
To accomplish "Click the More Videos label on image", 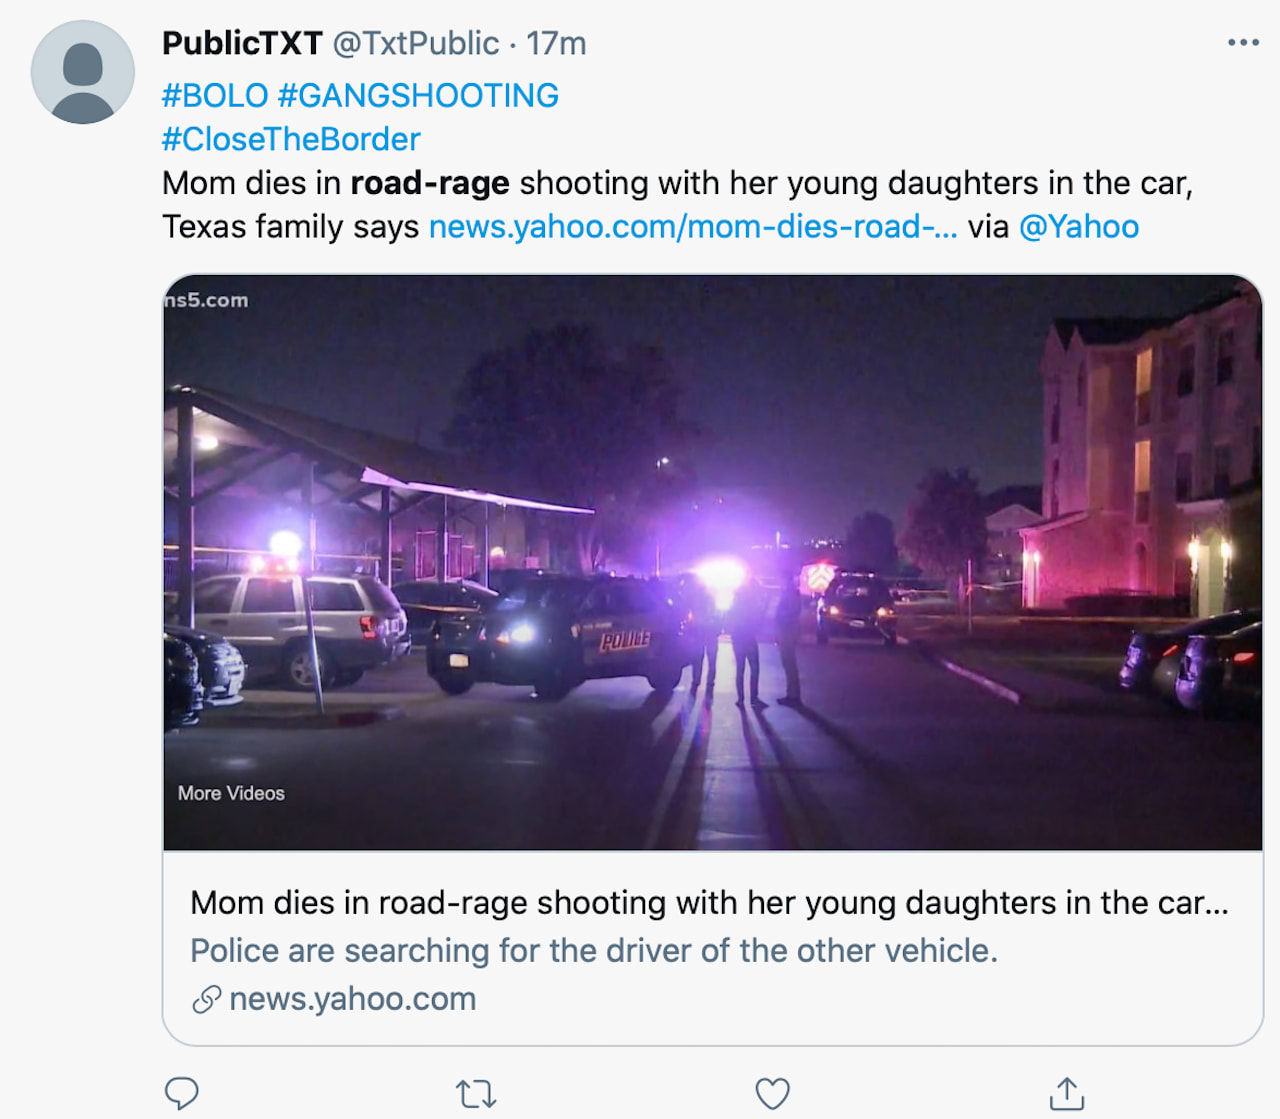I will tap(231, 793).
